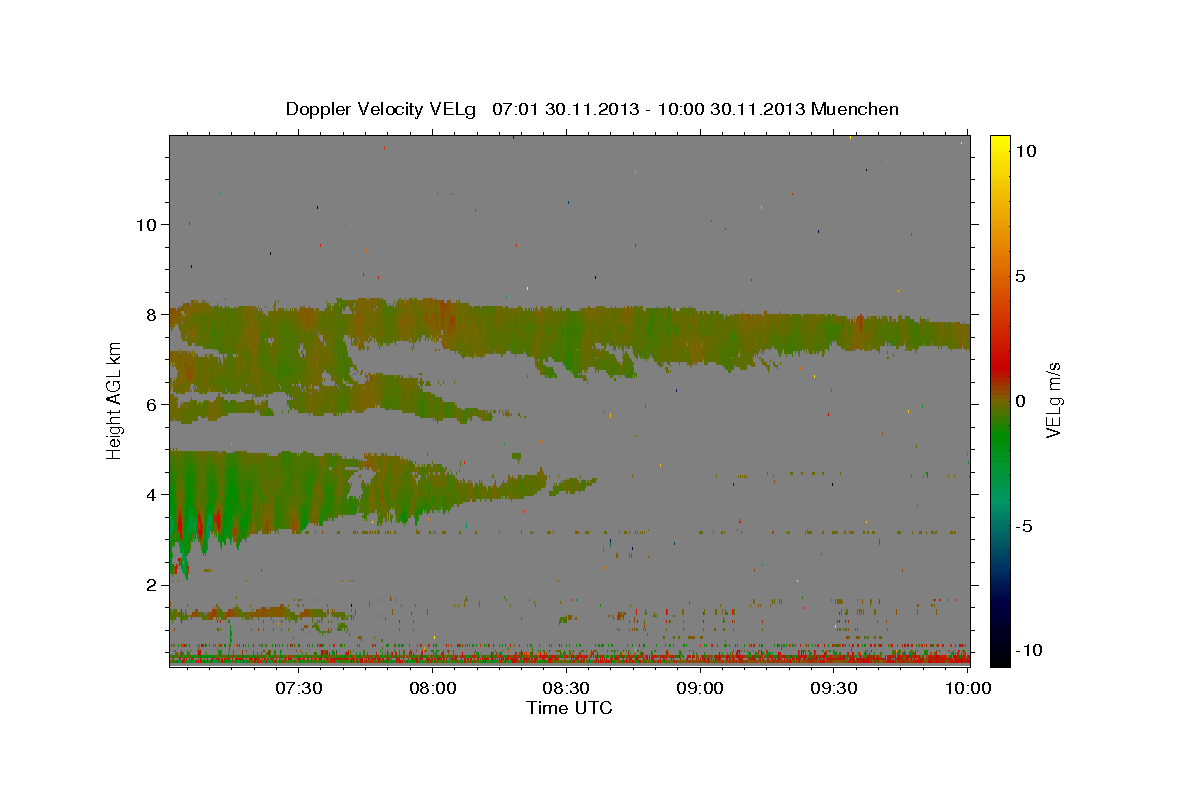Click the 09:30 time tick label

pyautogui.click(x=835, y=688)
